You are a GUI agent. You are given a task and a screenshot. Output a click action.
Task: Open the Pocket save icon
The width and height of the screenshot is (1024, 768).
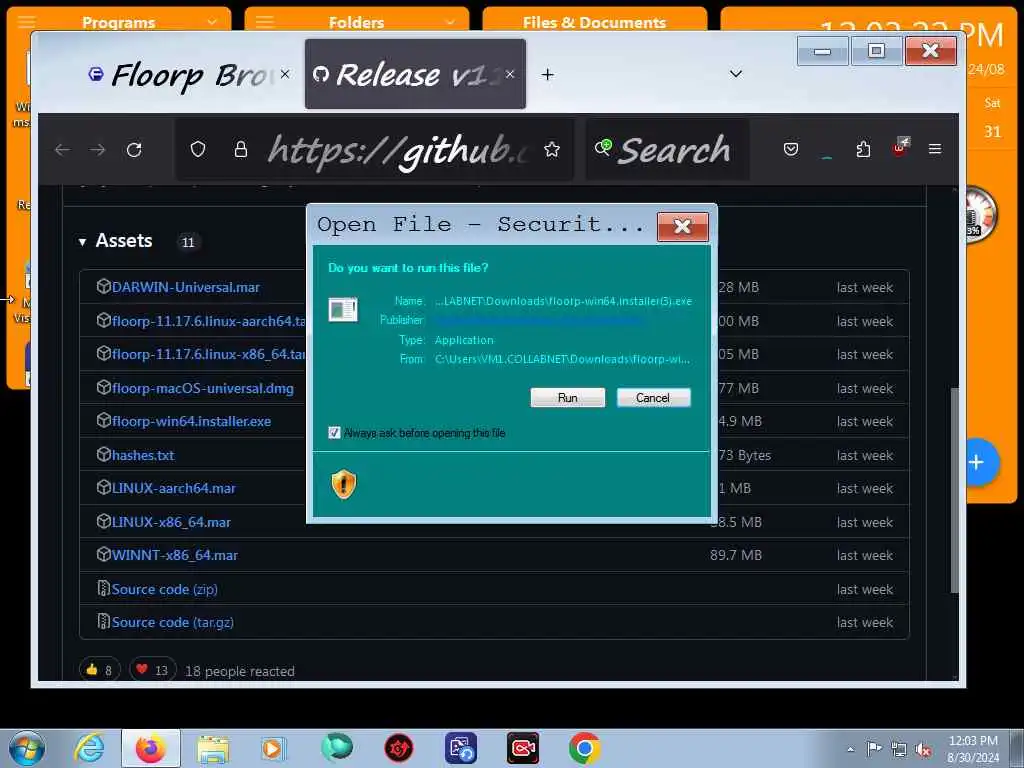click(791, 150)
